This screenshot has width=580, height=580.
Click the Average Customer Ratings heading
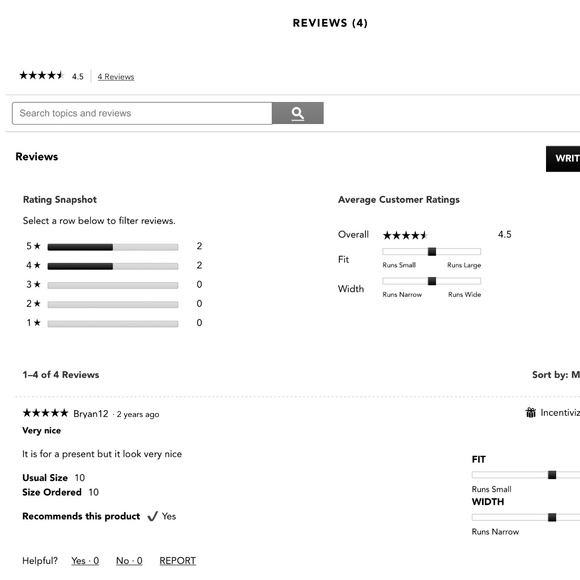399,200
